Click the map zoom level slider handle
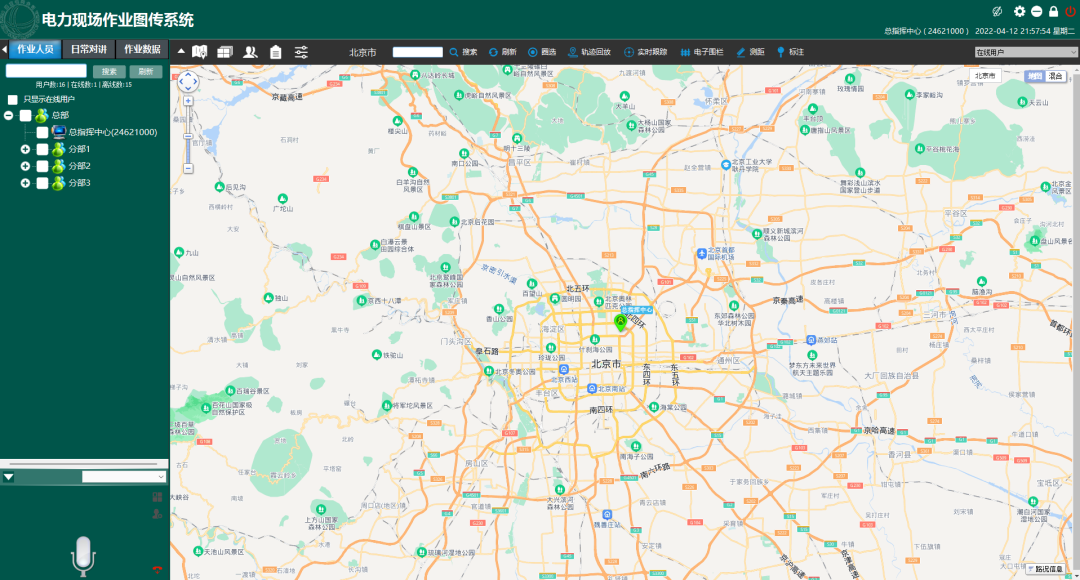 click(188, 136)
